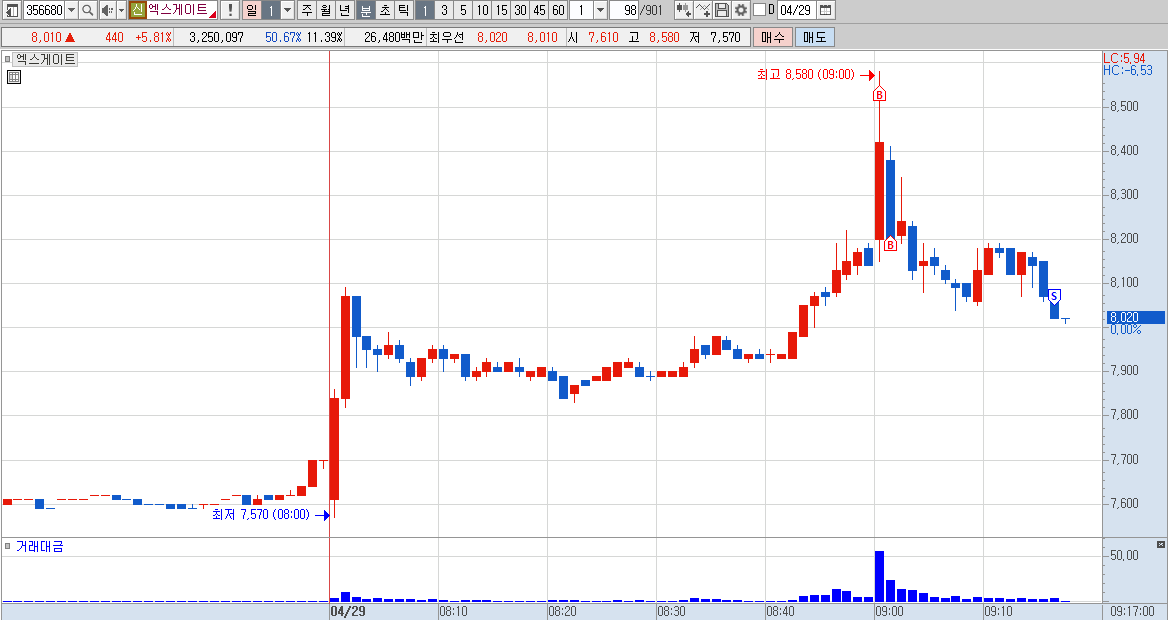Click the exclamation mark info icon

[230, 10]
